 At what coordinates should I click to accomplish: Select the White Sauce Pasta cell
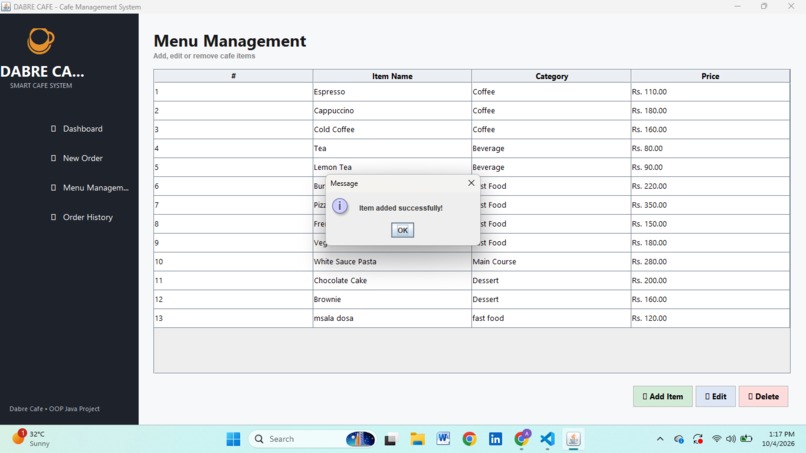point(392,261)
